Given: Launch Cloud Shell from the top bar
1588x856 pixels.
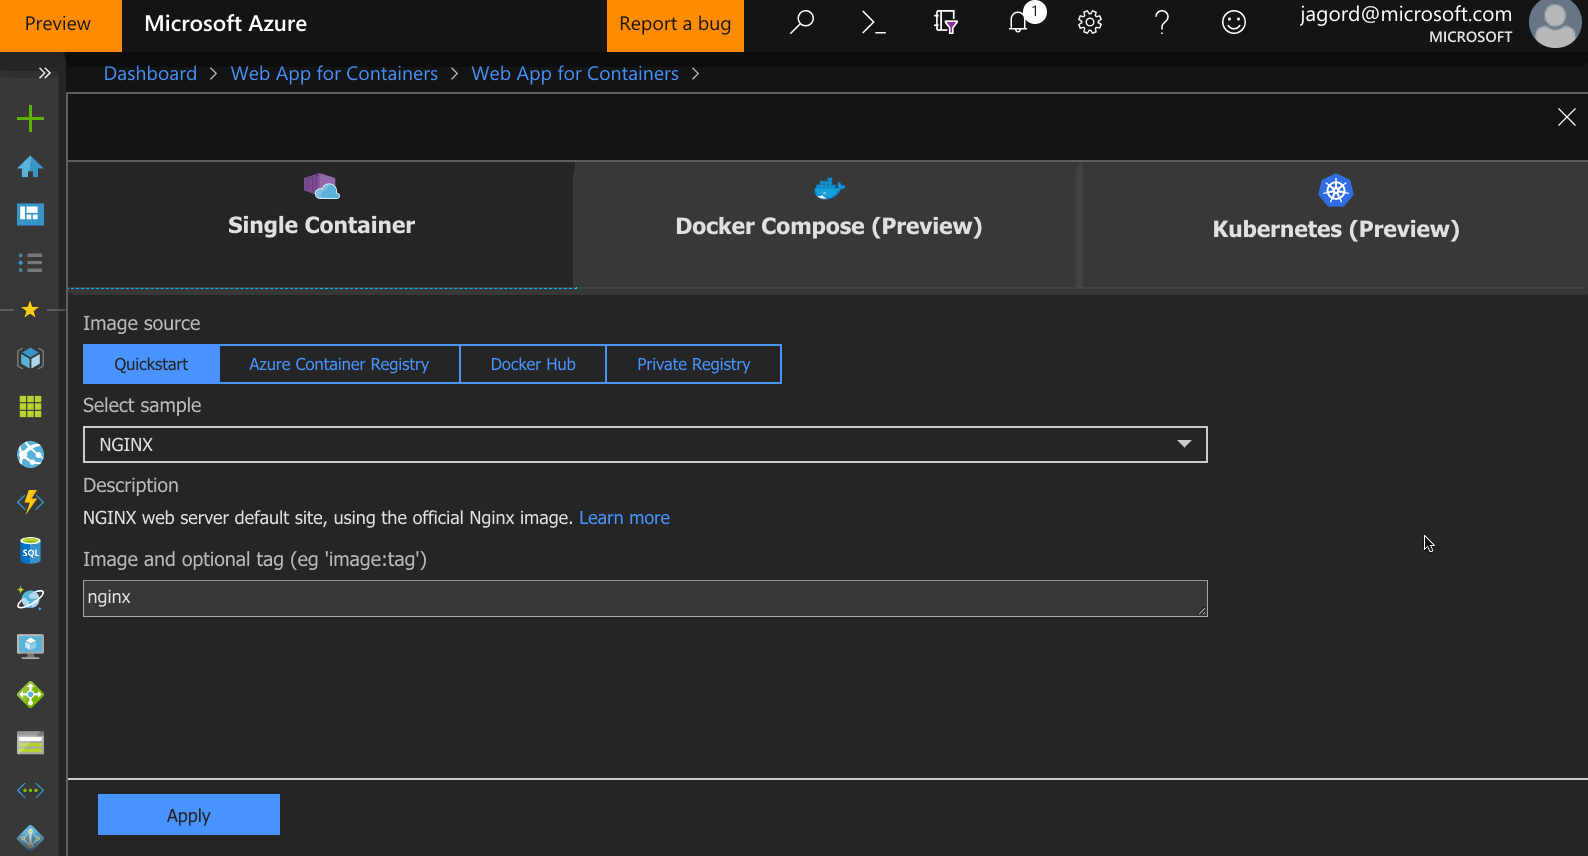Looking at the screenshot, I should tap(874, 23).
